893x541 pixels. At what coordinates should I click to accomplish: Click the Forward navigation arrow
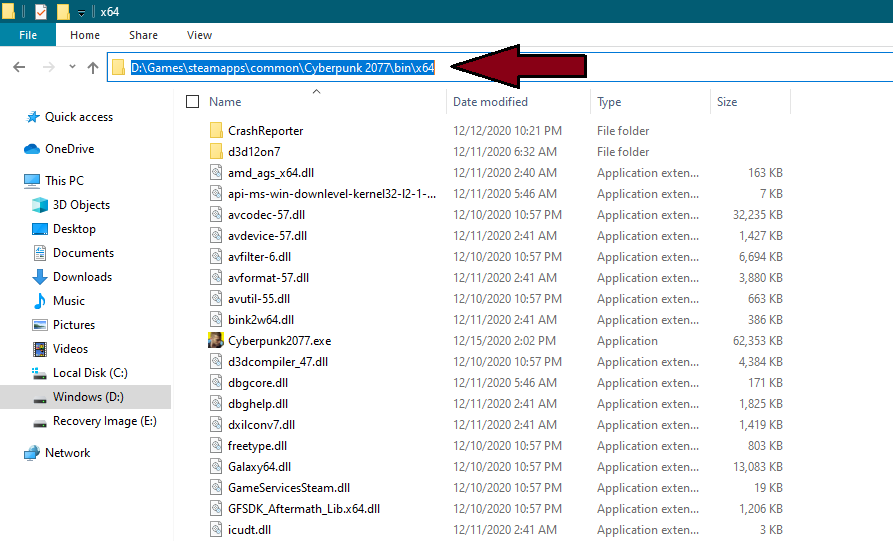[x=49, y=67]
